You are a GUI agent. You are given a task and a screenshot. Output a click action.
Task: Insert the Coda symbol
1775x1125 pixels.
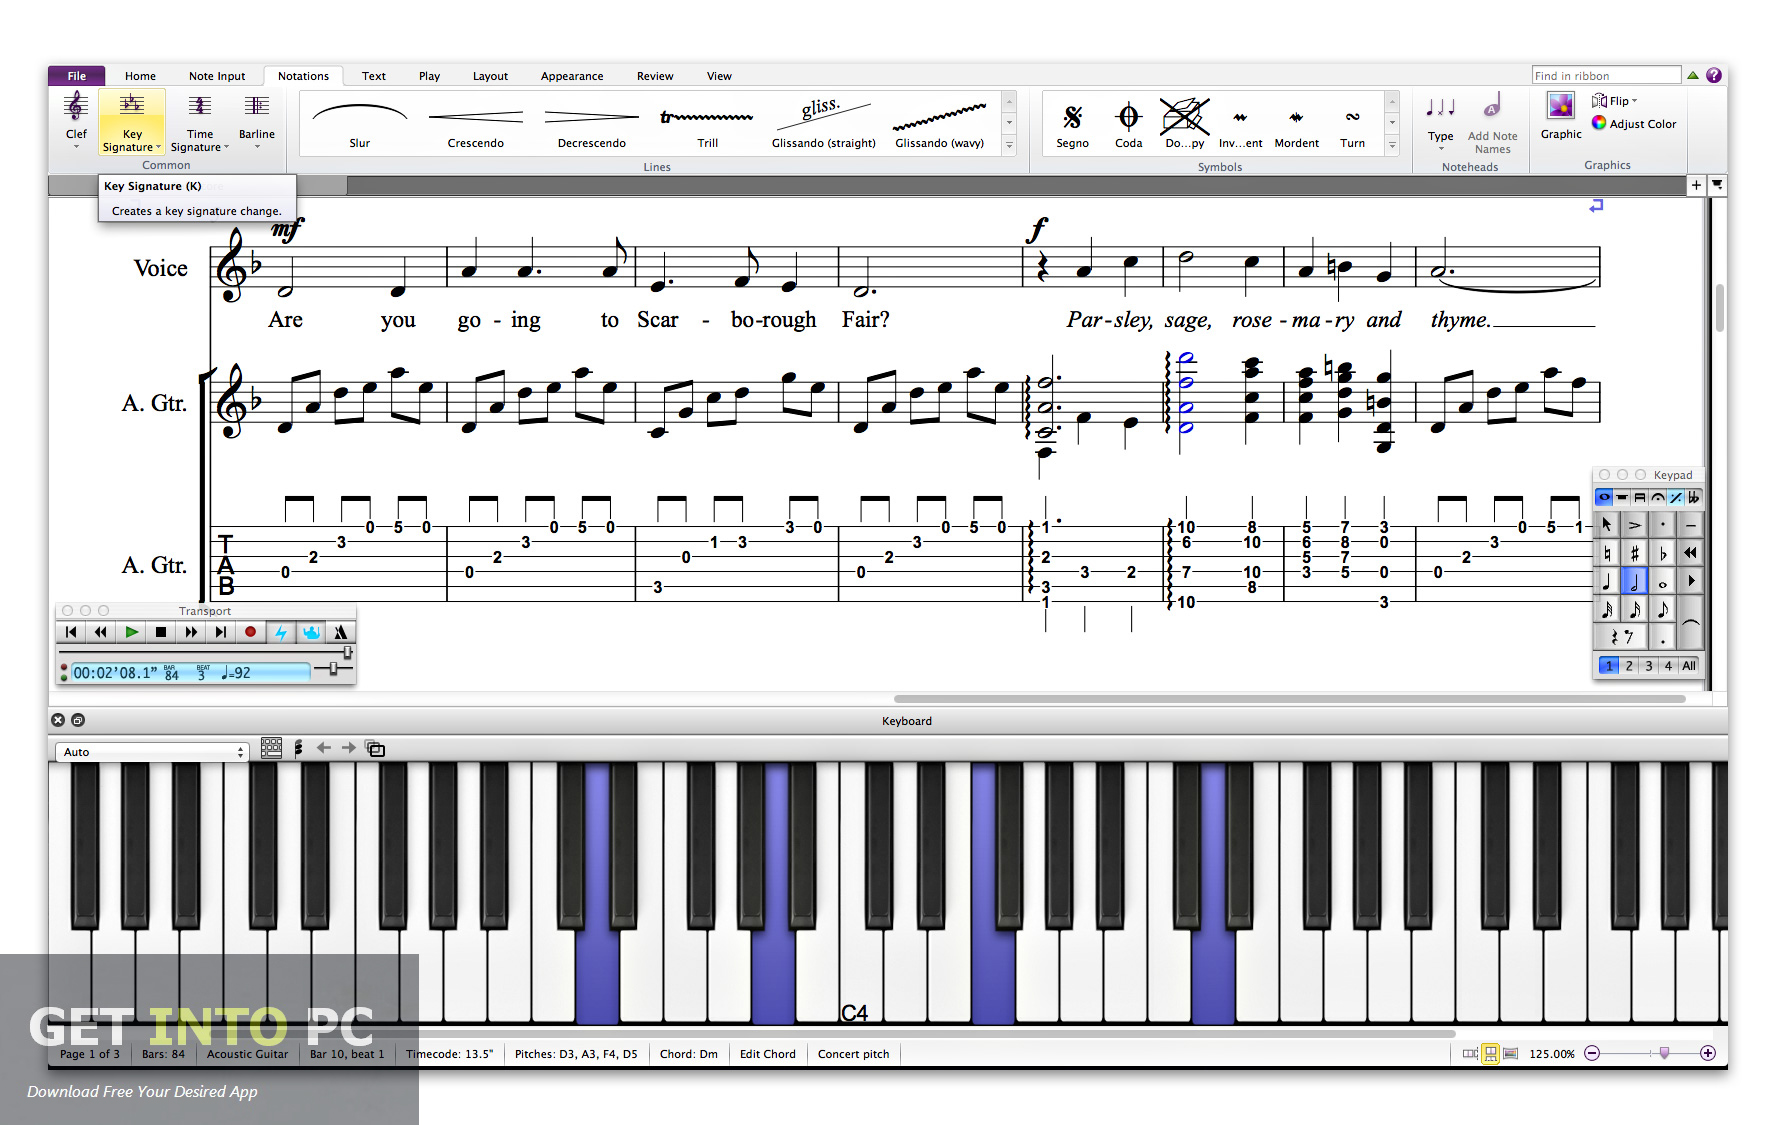coord(1129,124)
